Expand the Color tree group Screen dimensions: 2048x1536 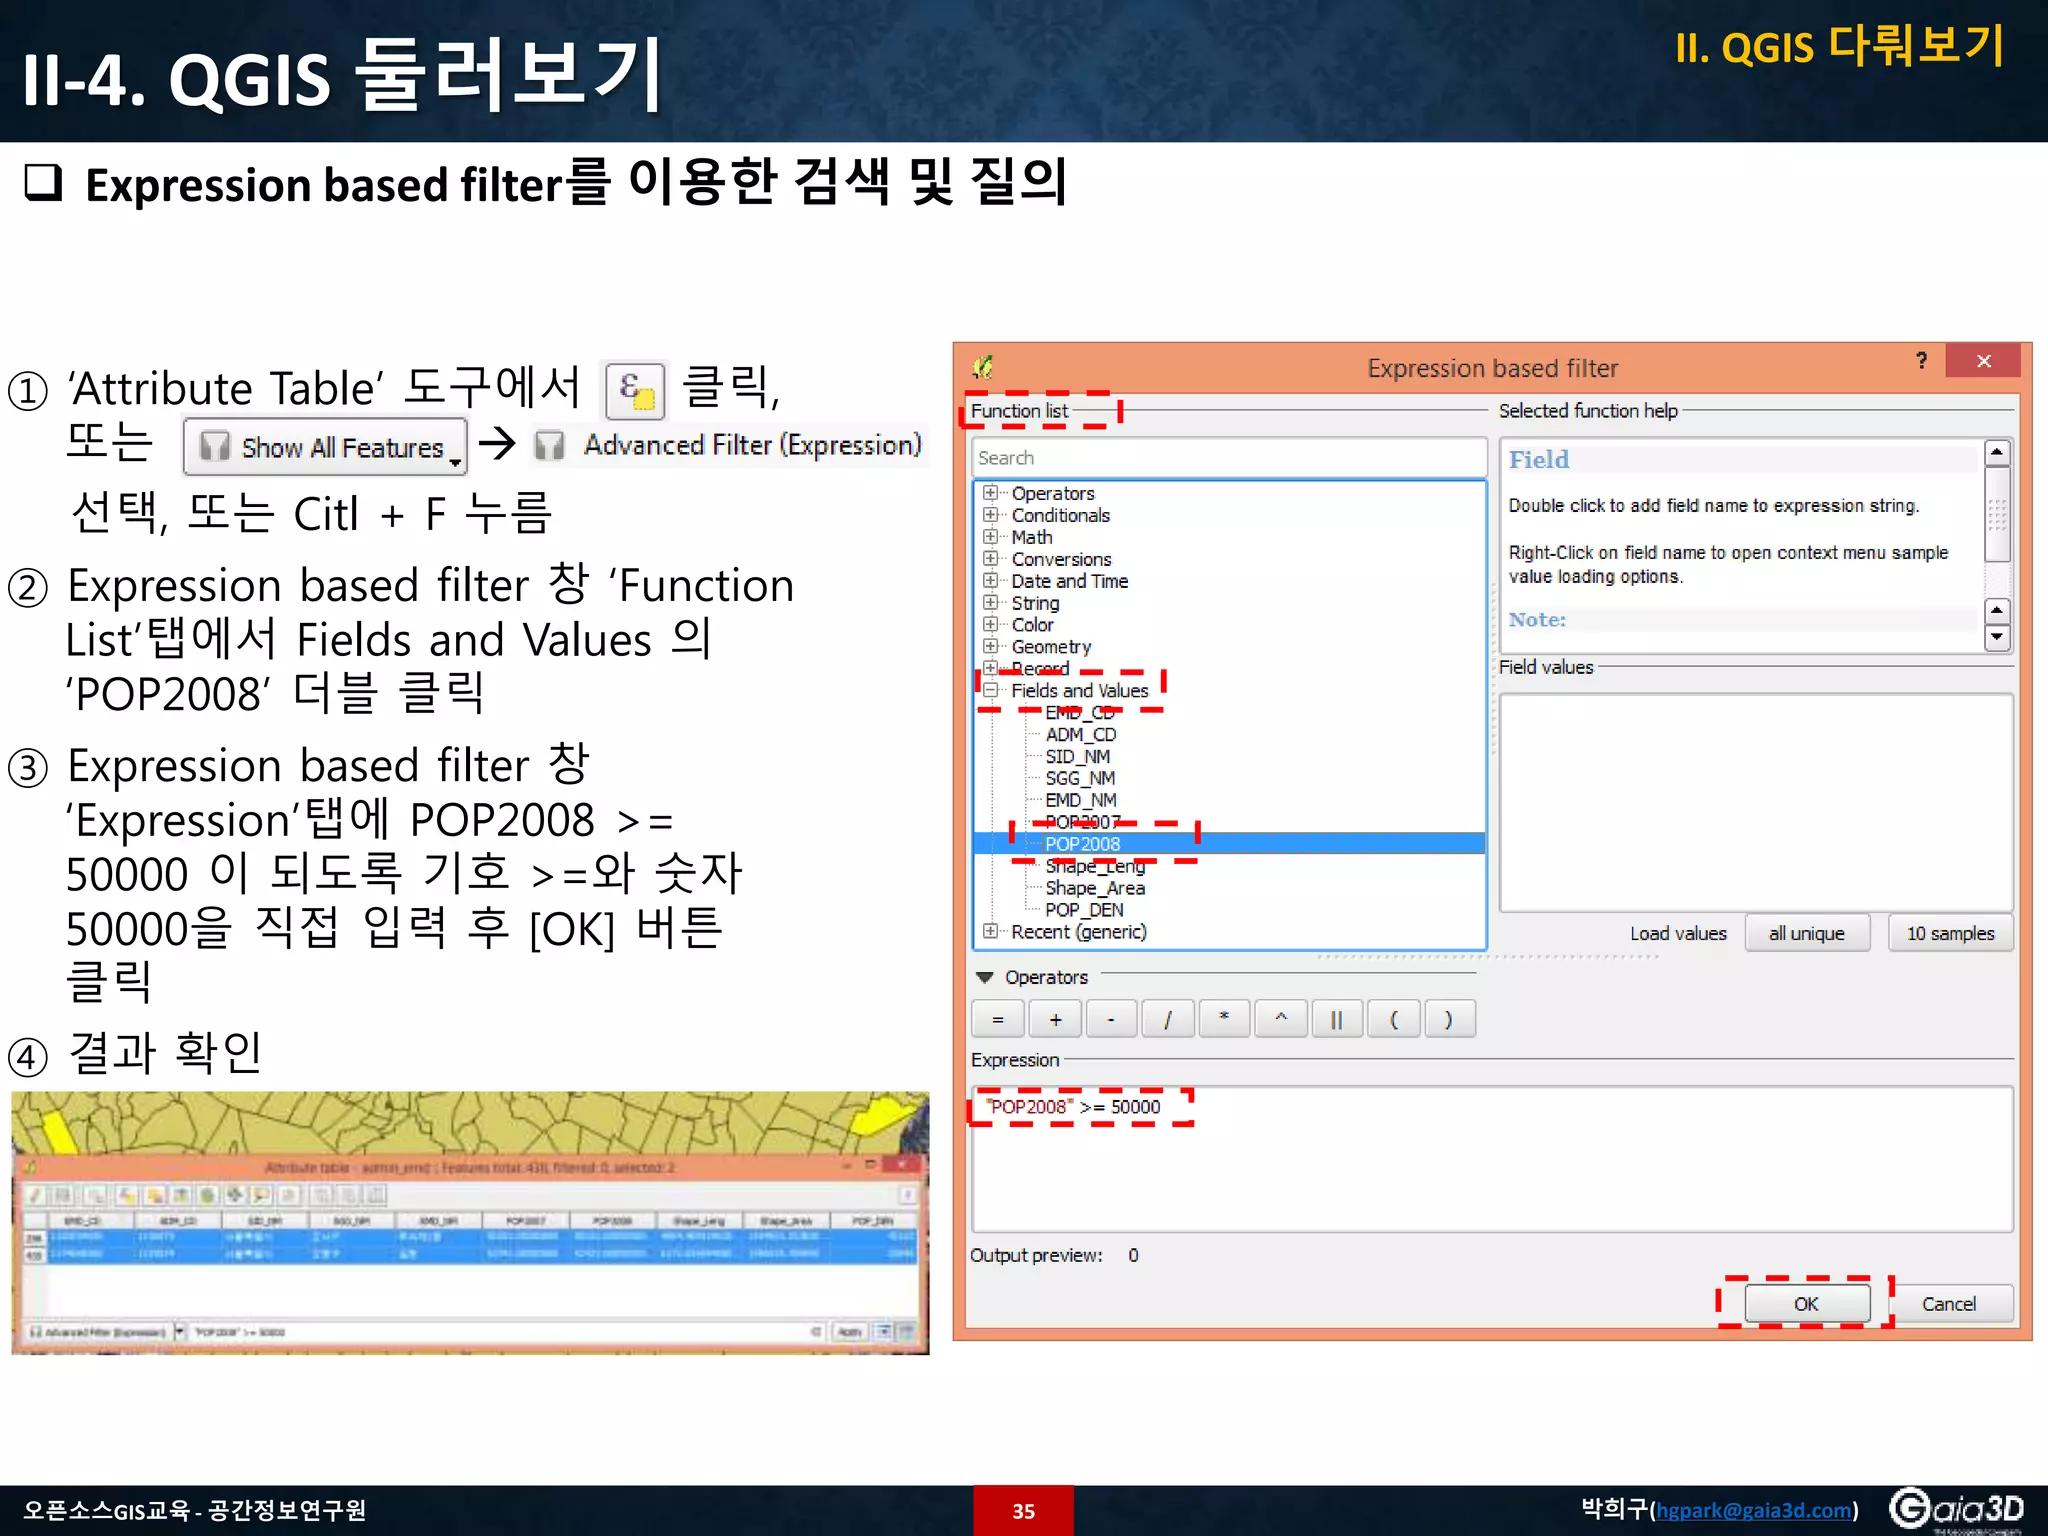(x=990, y=625)
